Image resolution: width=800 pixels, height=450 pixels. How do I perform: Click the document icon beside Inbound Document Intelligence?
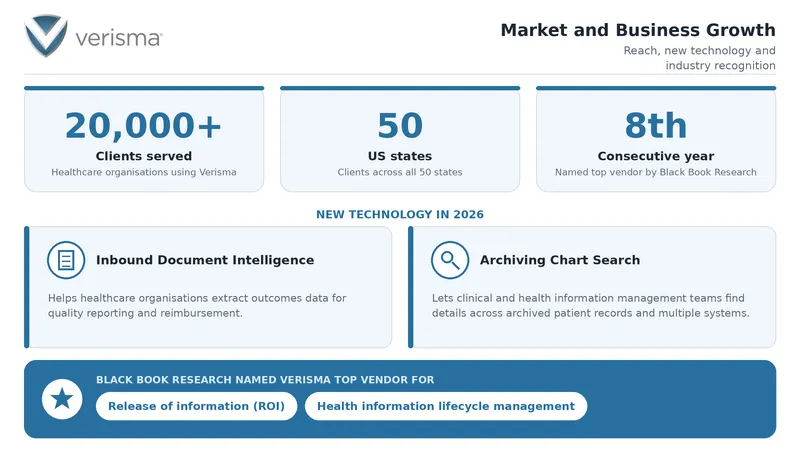coord(66,260)
